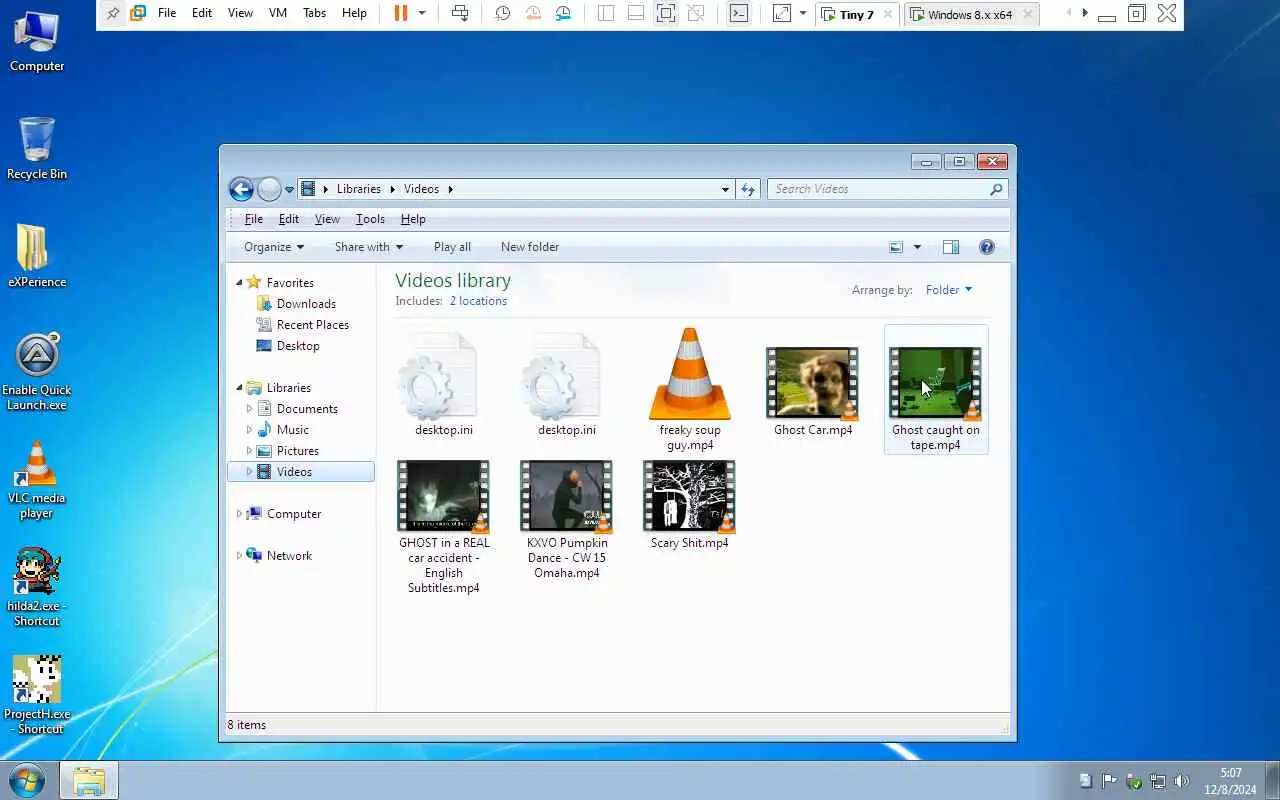Open the 2 locations link

click(x=478, y=301)
